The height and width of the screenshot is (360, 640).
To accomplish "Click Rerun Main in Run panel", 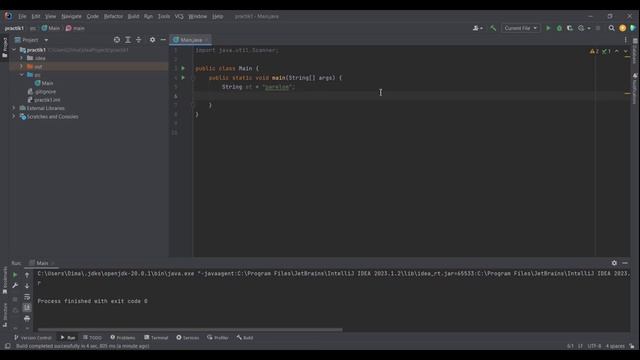I will coord(15,275).
